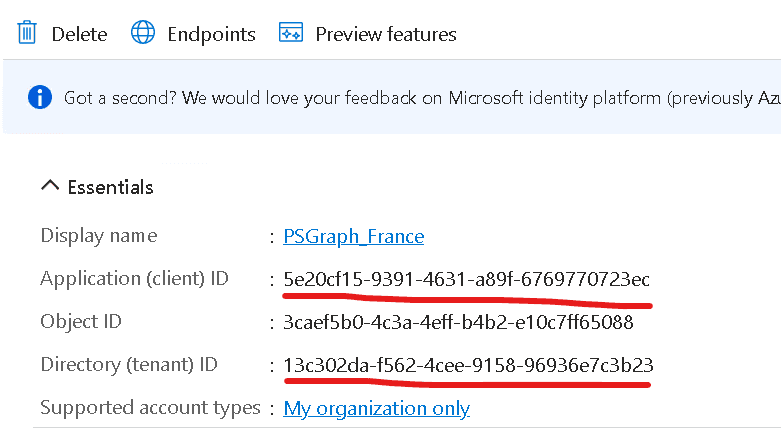Click the Display name field label

99,236
